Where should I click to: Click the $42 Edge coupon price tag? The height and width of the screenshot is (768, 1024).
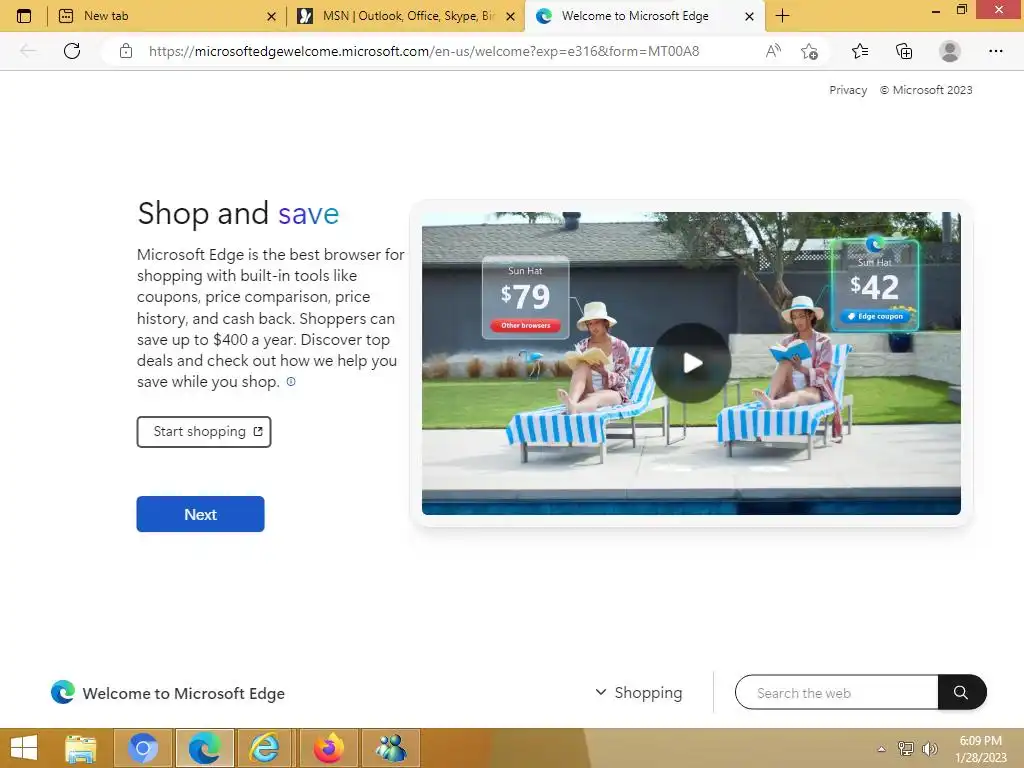point(875,285)
